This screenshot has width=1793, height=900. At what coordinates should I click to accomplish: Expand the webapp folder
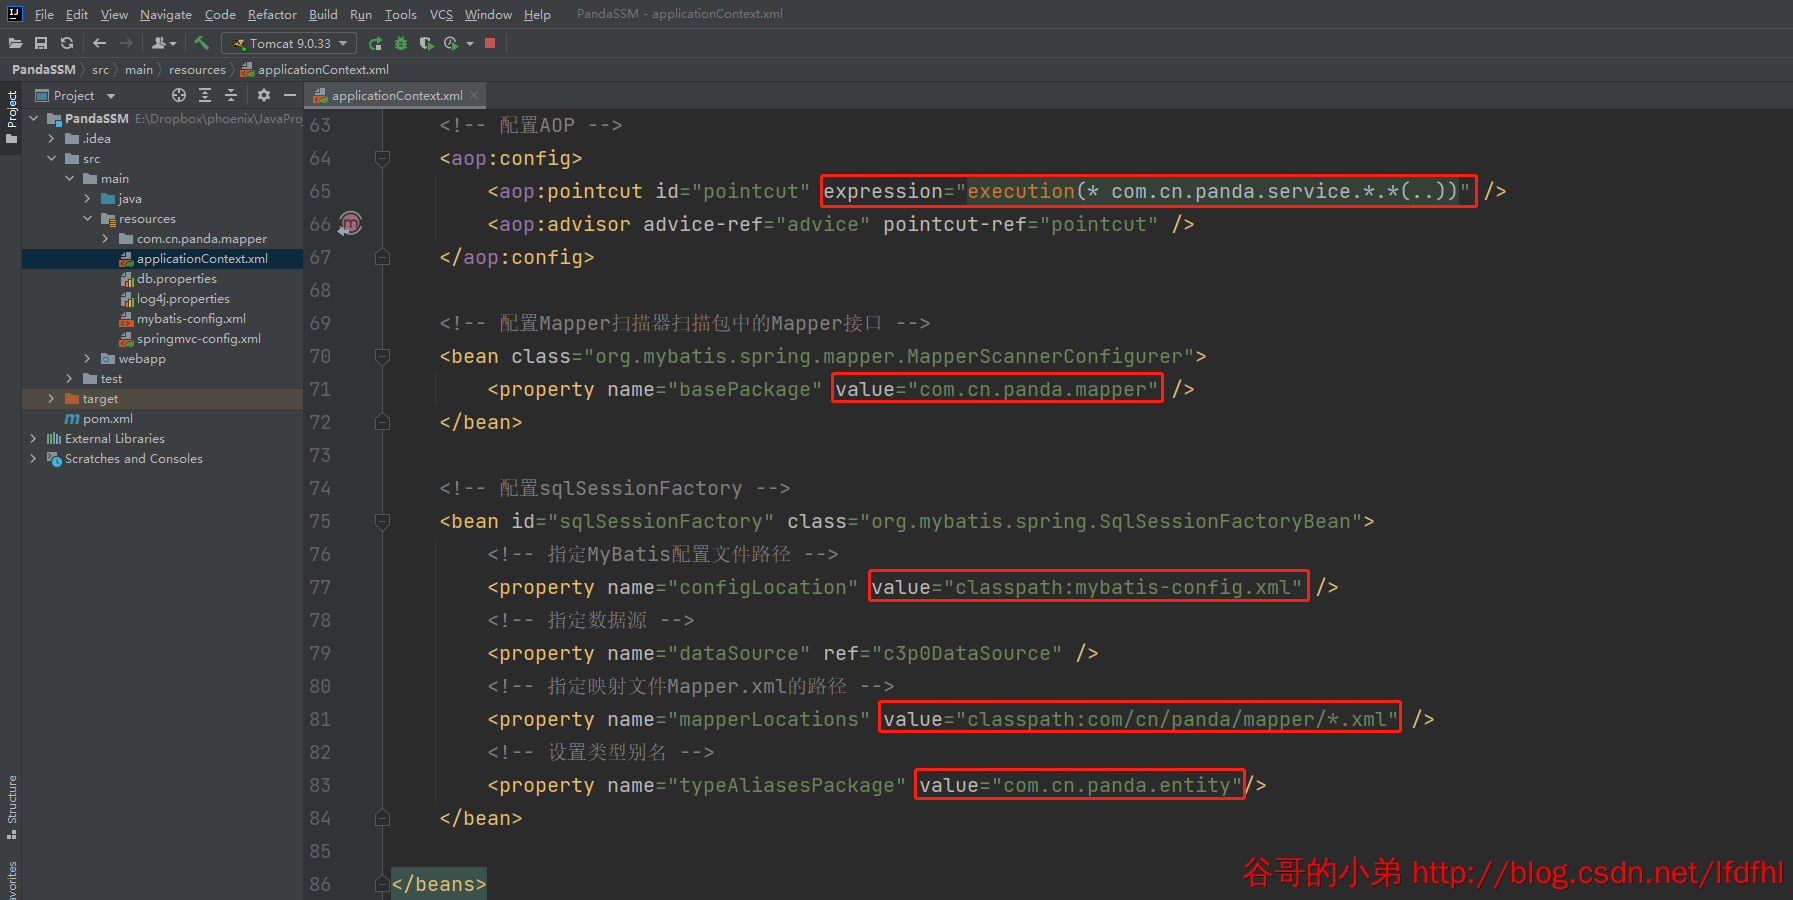88,358
